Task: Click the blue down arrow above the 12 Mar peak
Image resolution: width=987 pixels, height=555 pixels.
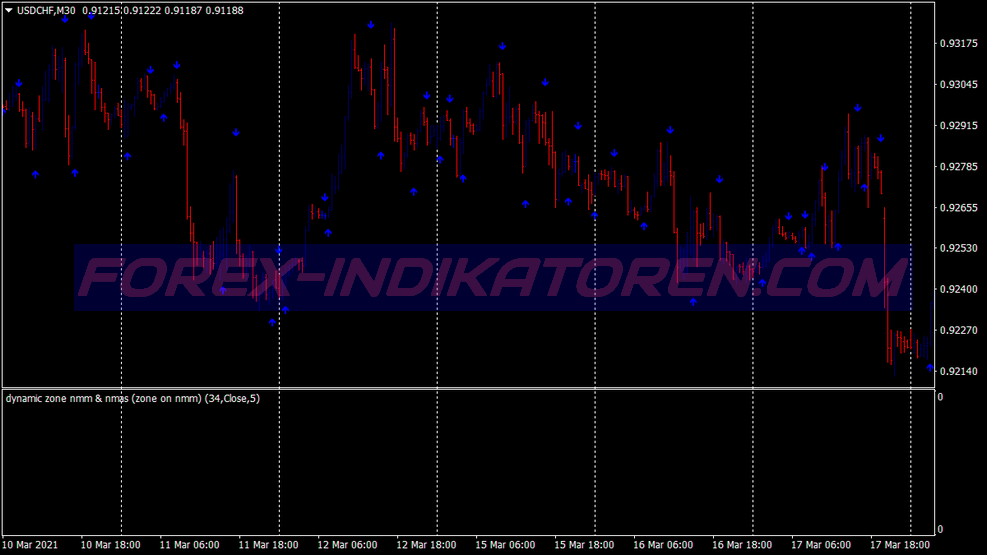Action: [371, 25]
